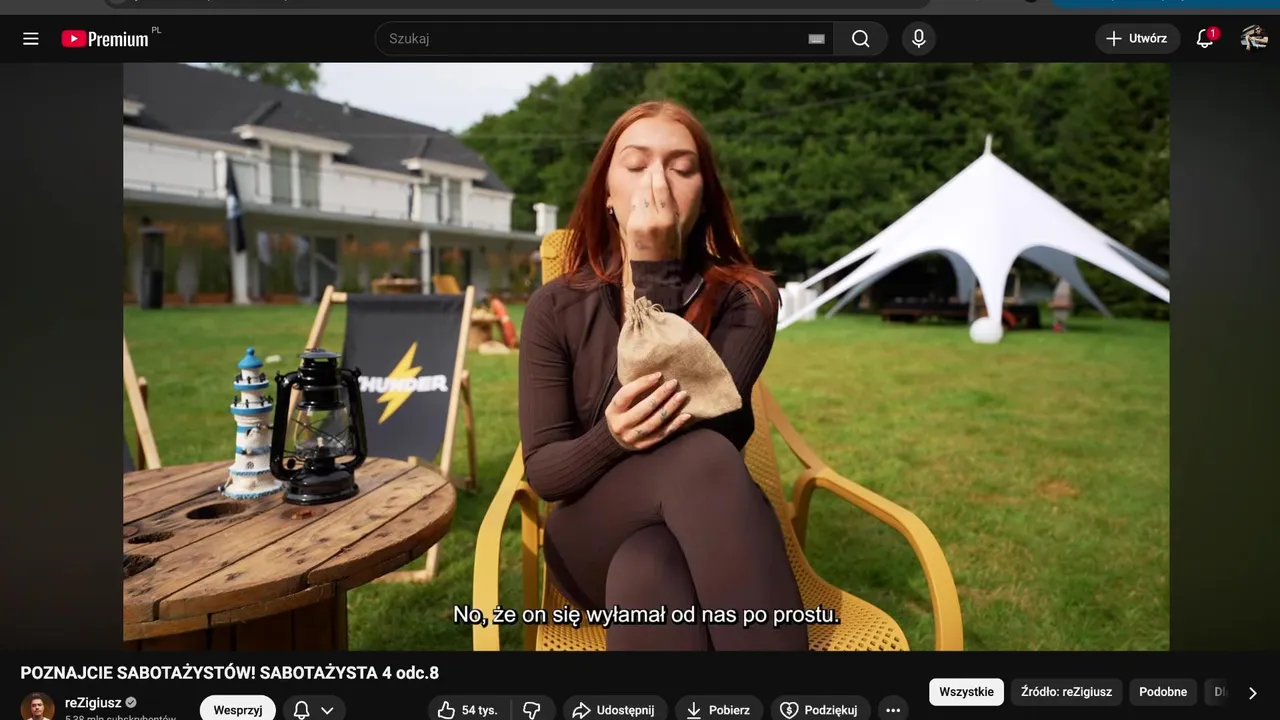This screenshot has width=1280, height=720.
Task: Select the Źródło: reZigiusz chip
Action: [1066, 692]
